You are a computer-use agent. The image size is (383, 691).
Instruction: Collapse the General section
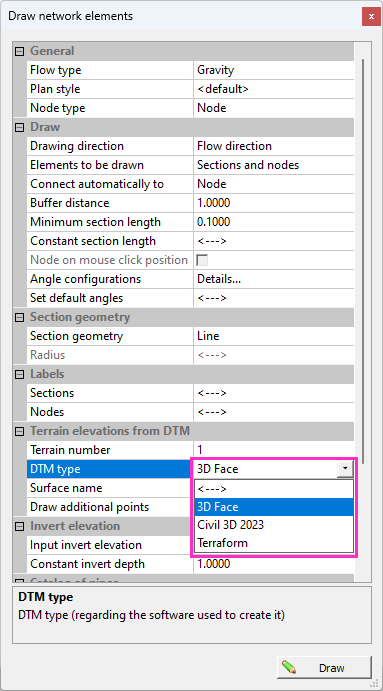click(x=19, y=51)
